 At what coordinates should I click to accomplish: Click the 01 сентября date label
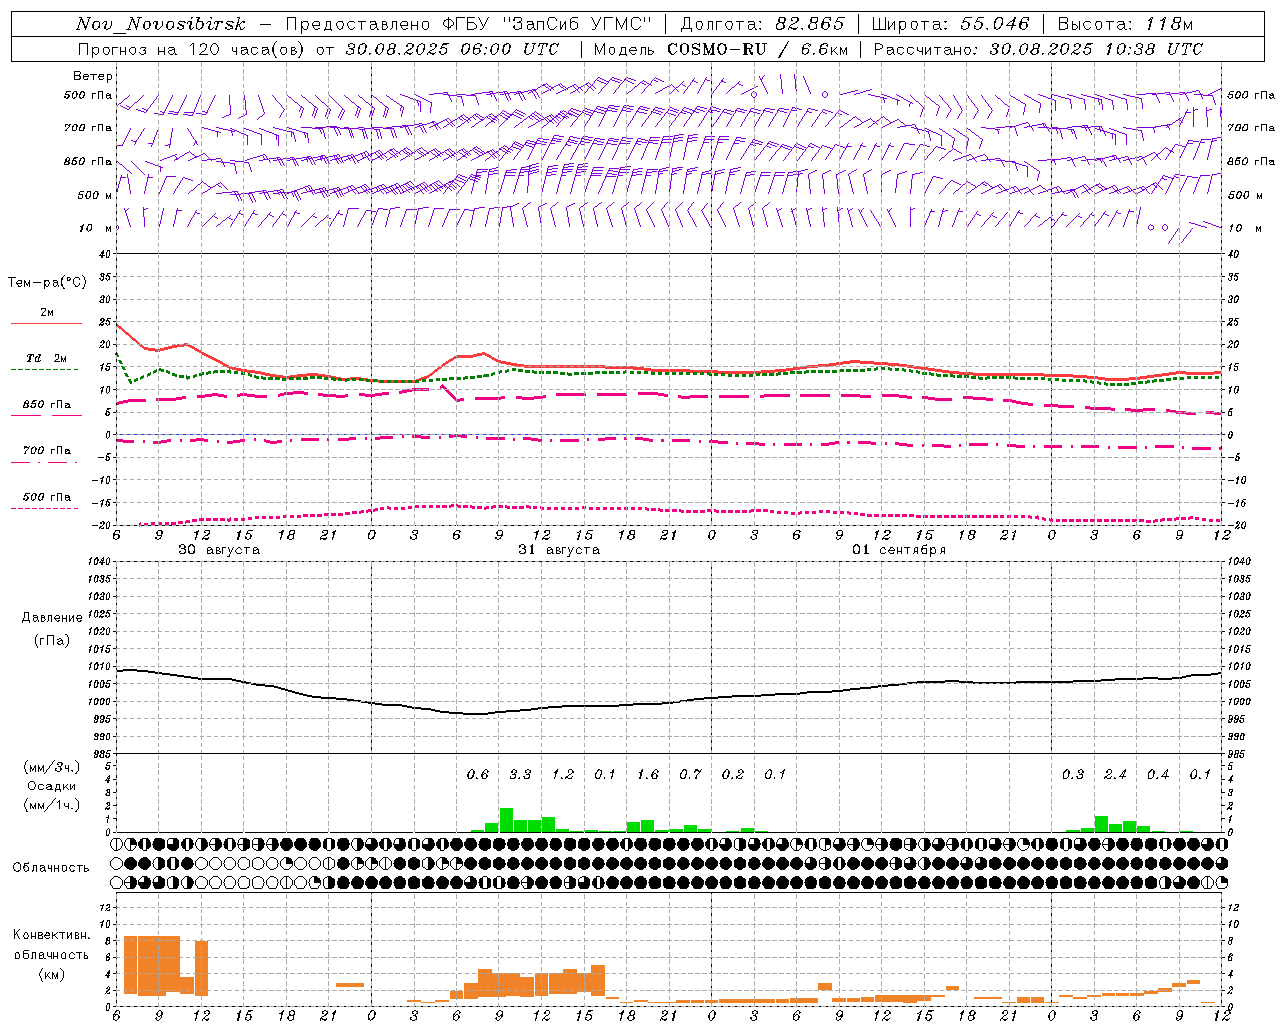point(899,550)
